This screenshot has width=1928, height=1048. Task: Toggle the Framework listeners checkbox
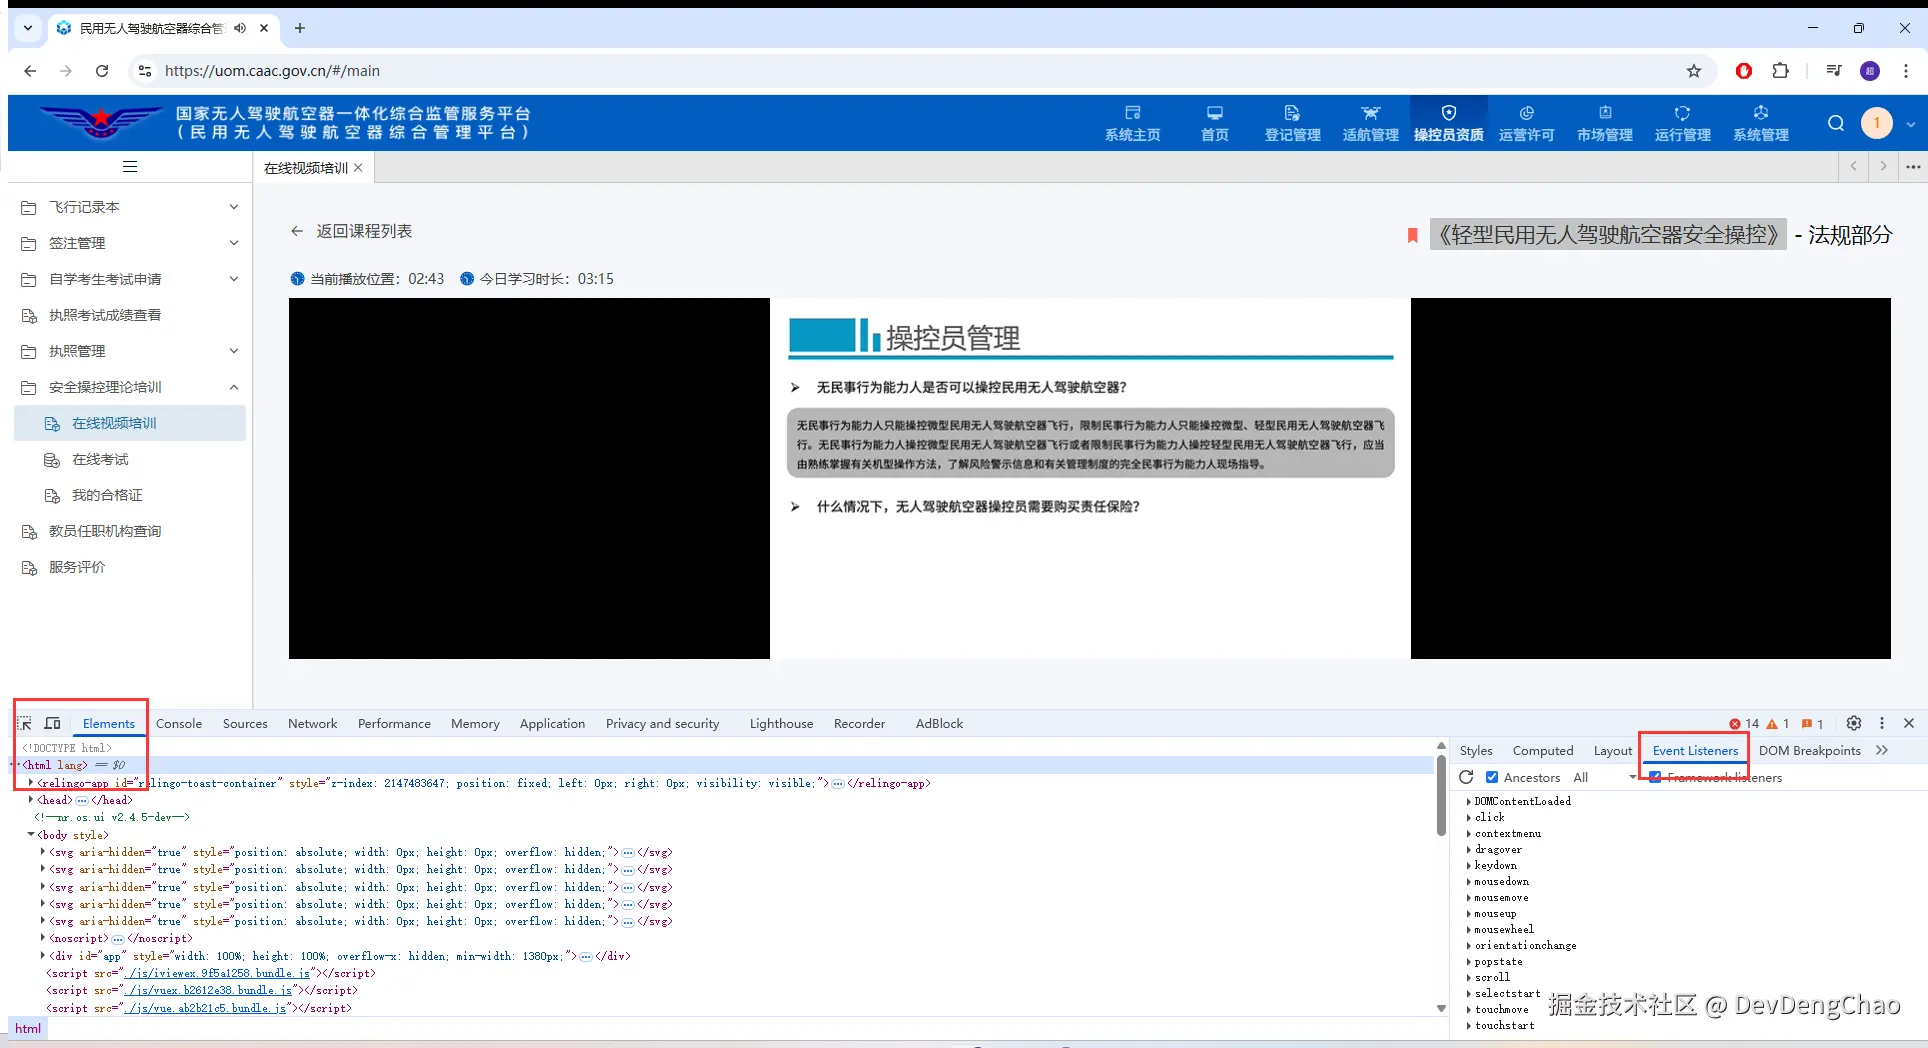point(1655,777)
